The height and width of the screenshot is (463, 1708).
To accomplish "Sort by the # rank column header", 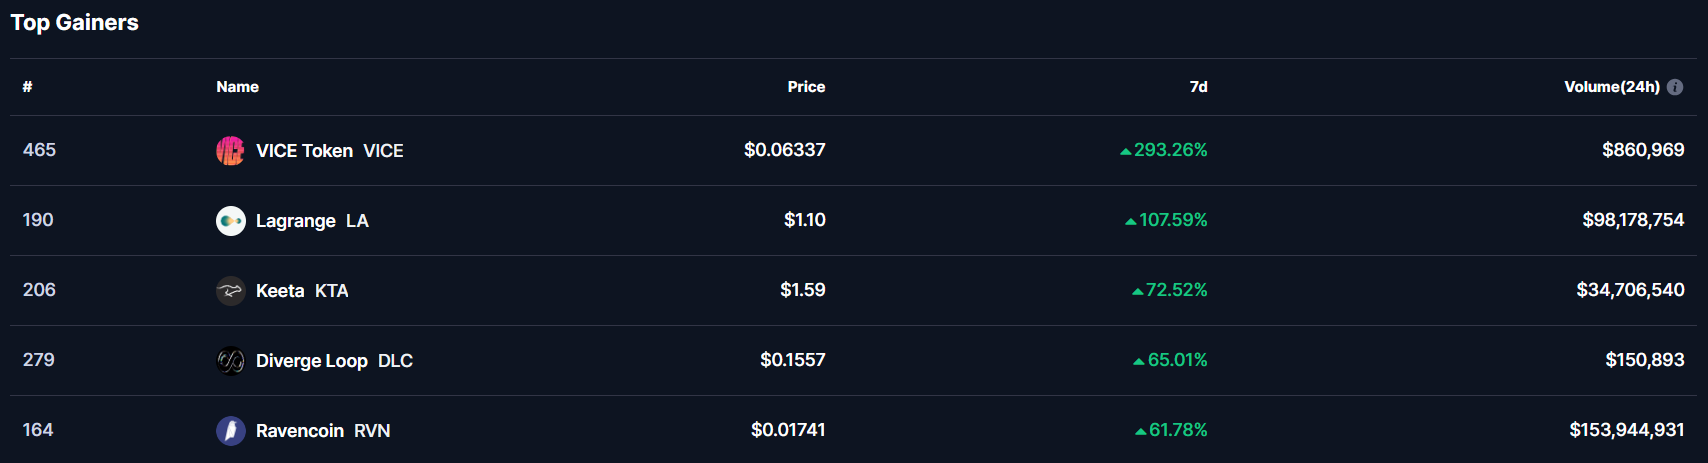I will pyautogui.click(x=28, y=87).
